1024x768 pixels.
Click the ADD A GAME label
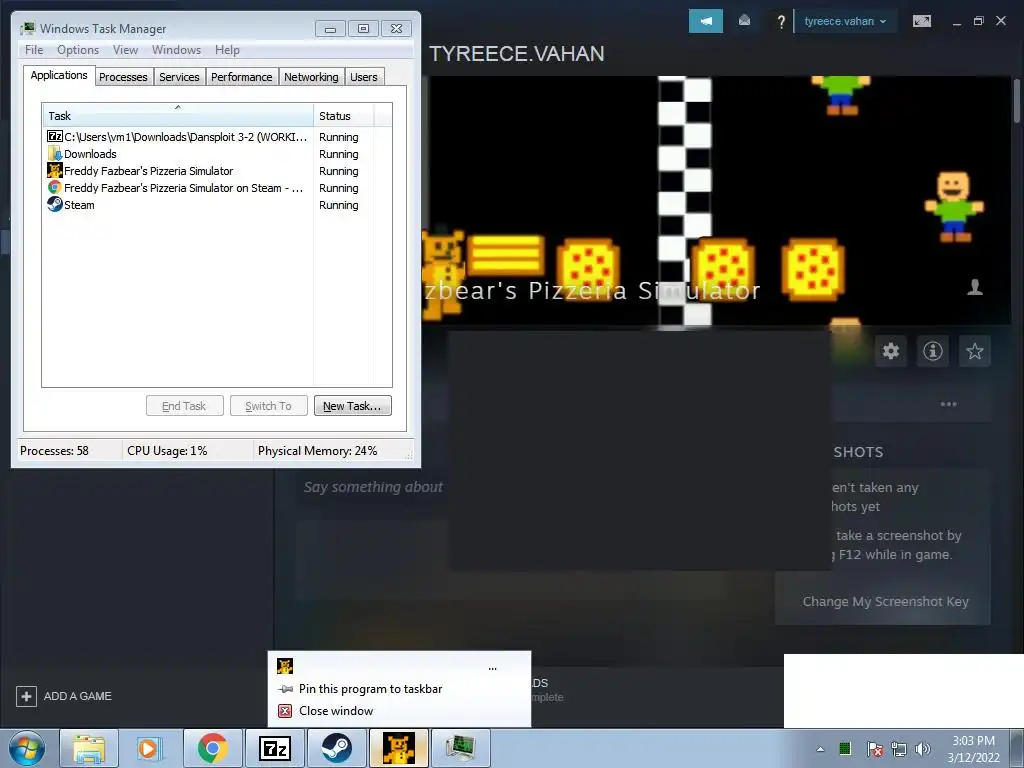tap(78, 696)
